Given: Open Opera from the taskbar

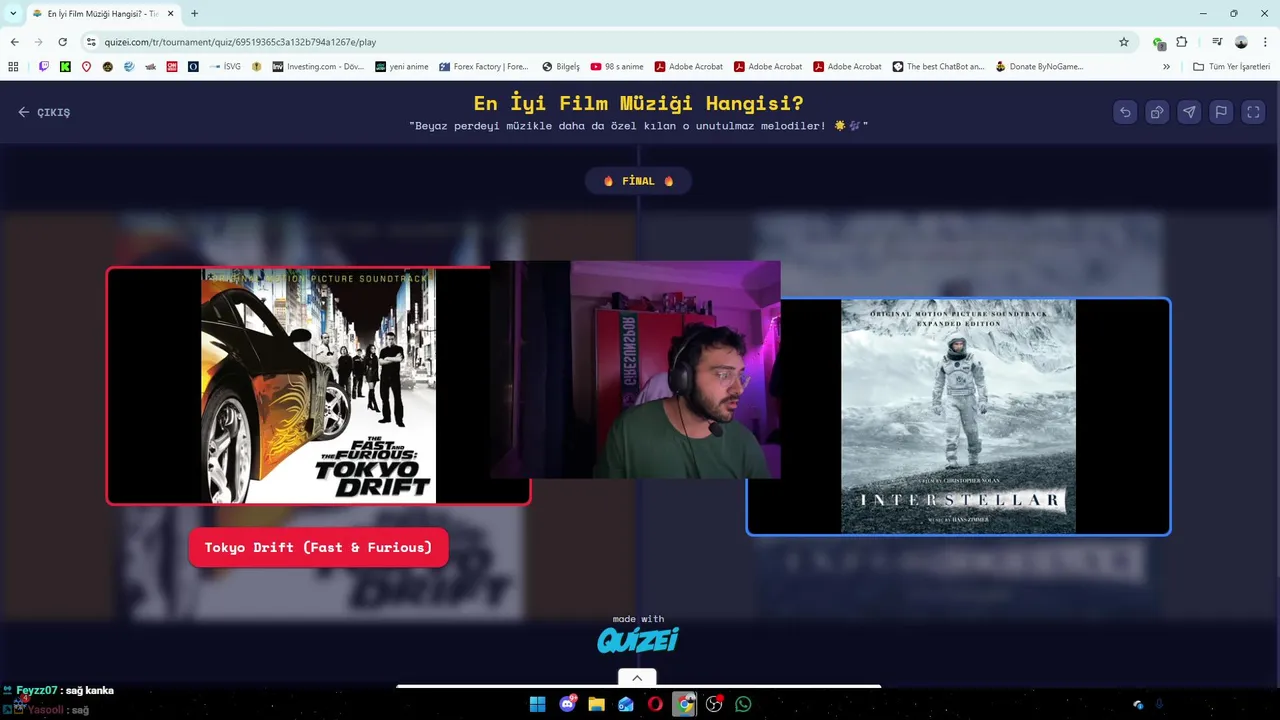Looking at the screenshot, I should (x=655, y=704).
